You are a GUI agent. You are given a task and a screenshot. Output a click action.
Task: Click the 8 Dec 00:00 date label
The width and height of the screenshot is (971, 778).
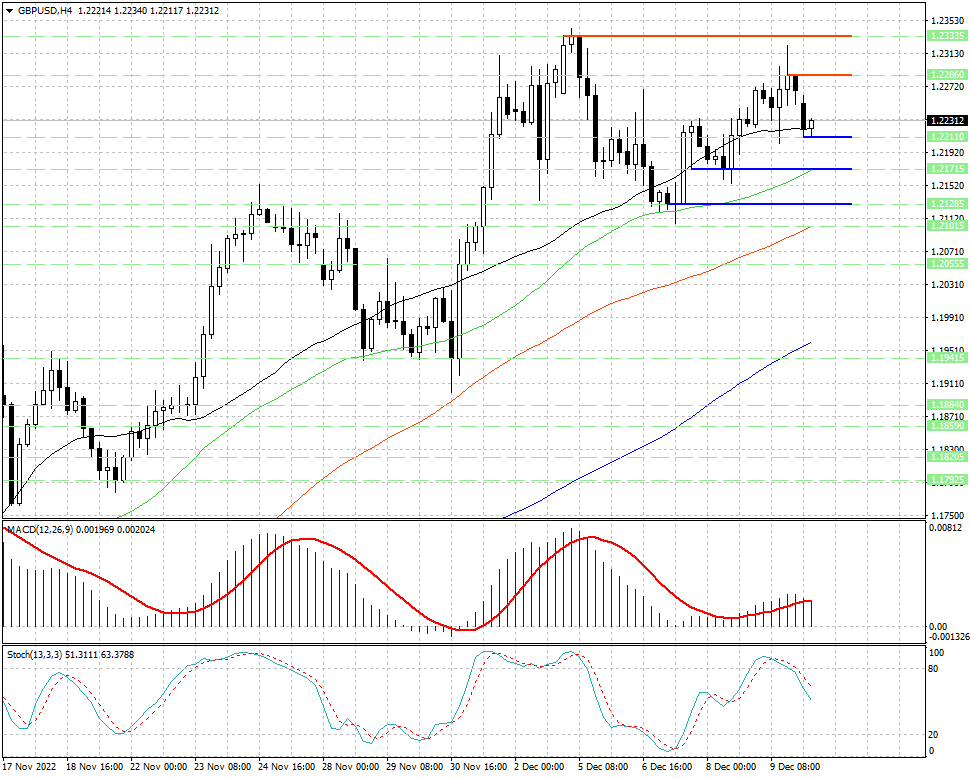click(731, 767)
